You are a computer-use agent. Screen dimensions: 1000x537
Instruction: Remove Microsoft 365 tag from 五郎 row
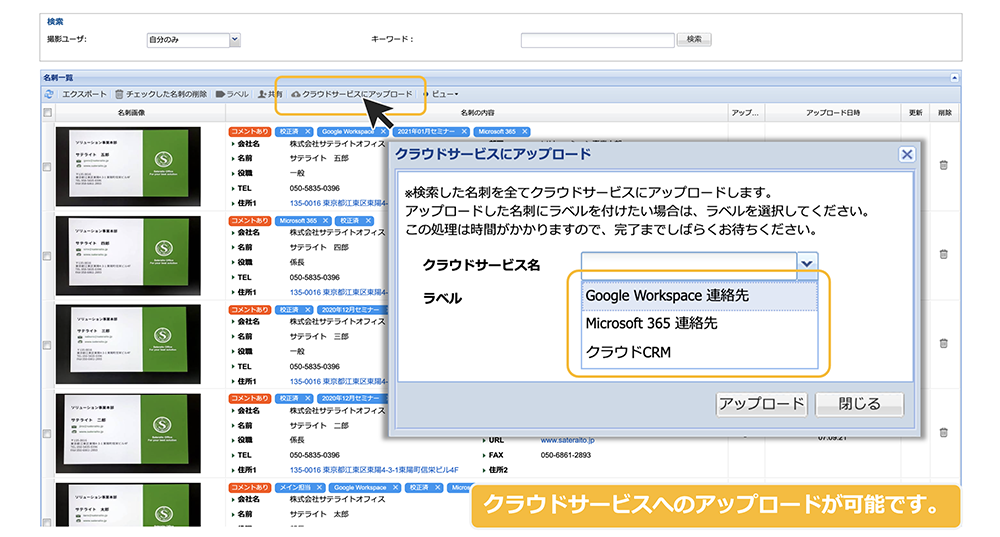[x=524, y=132]
